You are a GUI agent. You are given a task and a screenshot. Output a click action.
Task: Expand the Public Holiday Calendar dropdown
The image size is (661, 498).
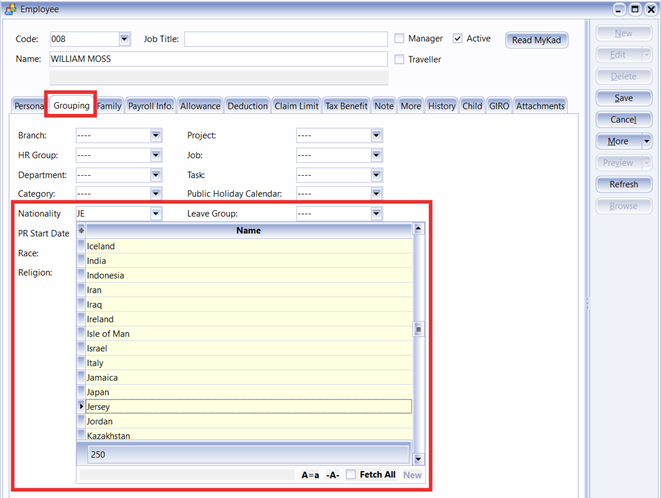[376, 193]
